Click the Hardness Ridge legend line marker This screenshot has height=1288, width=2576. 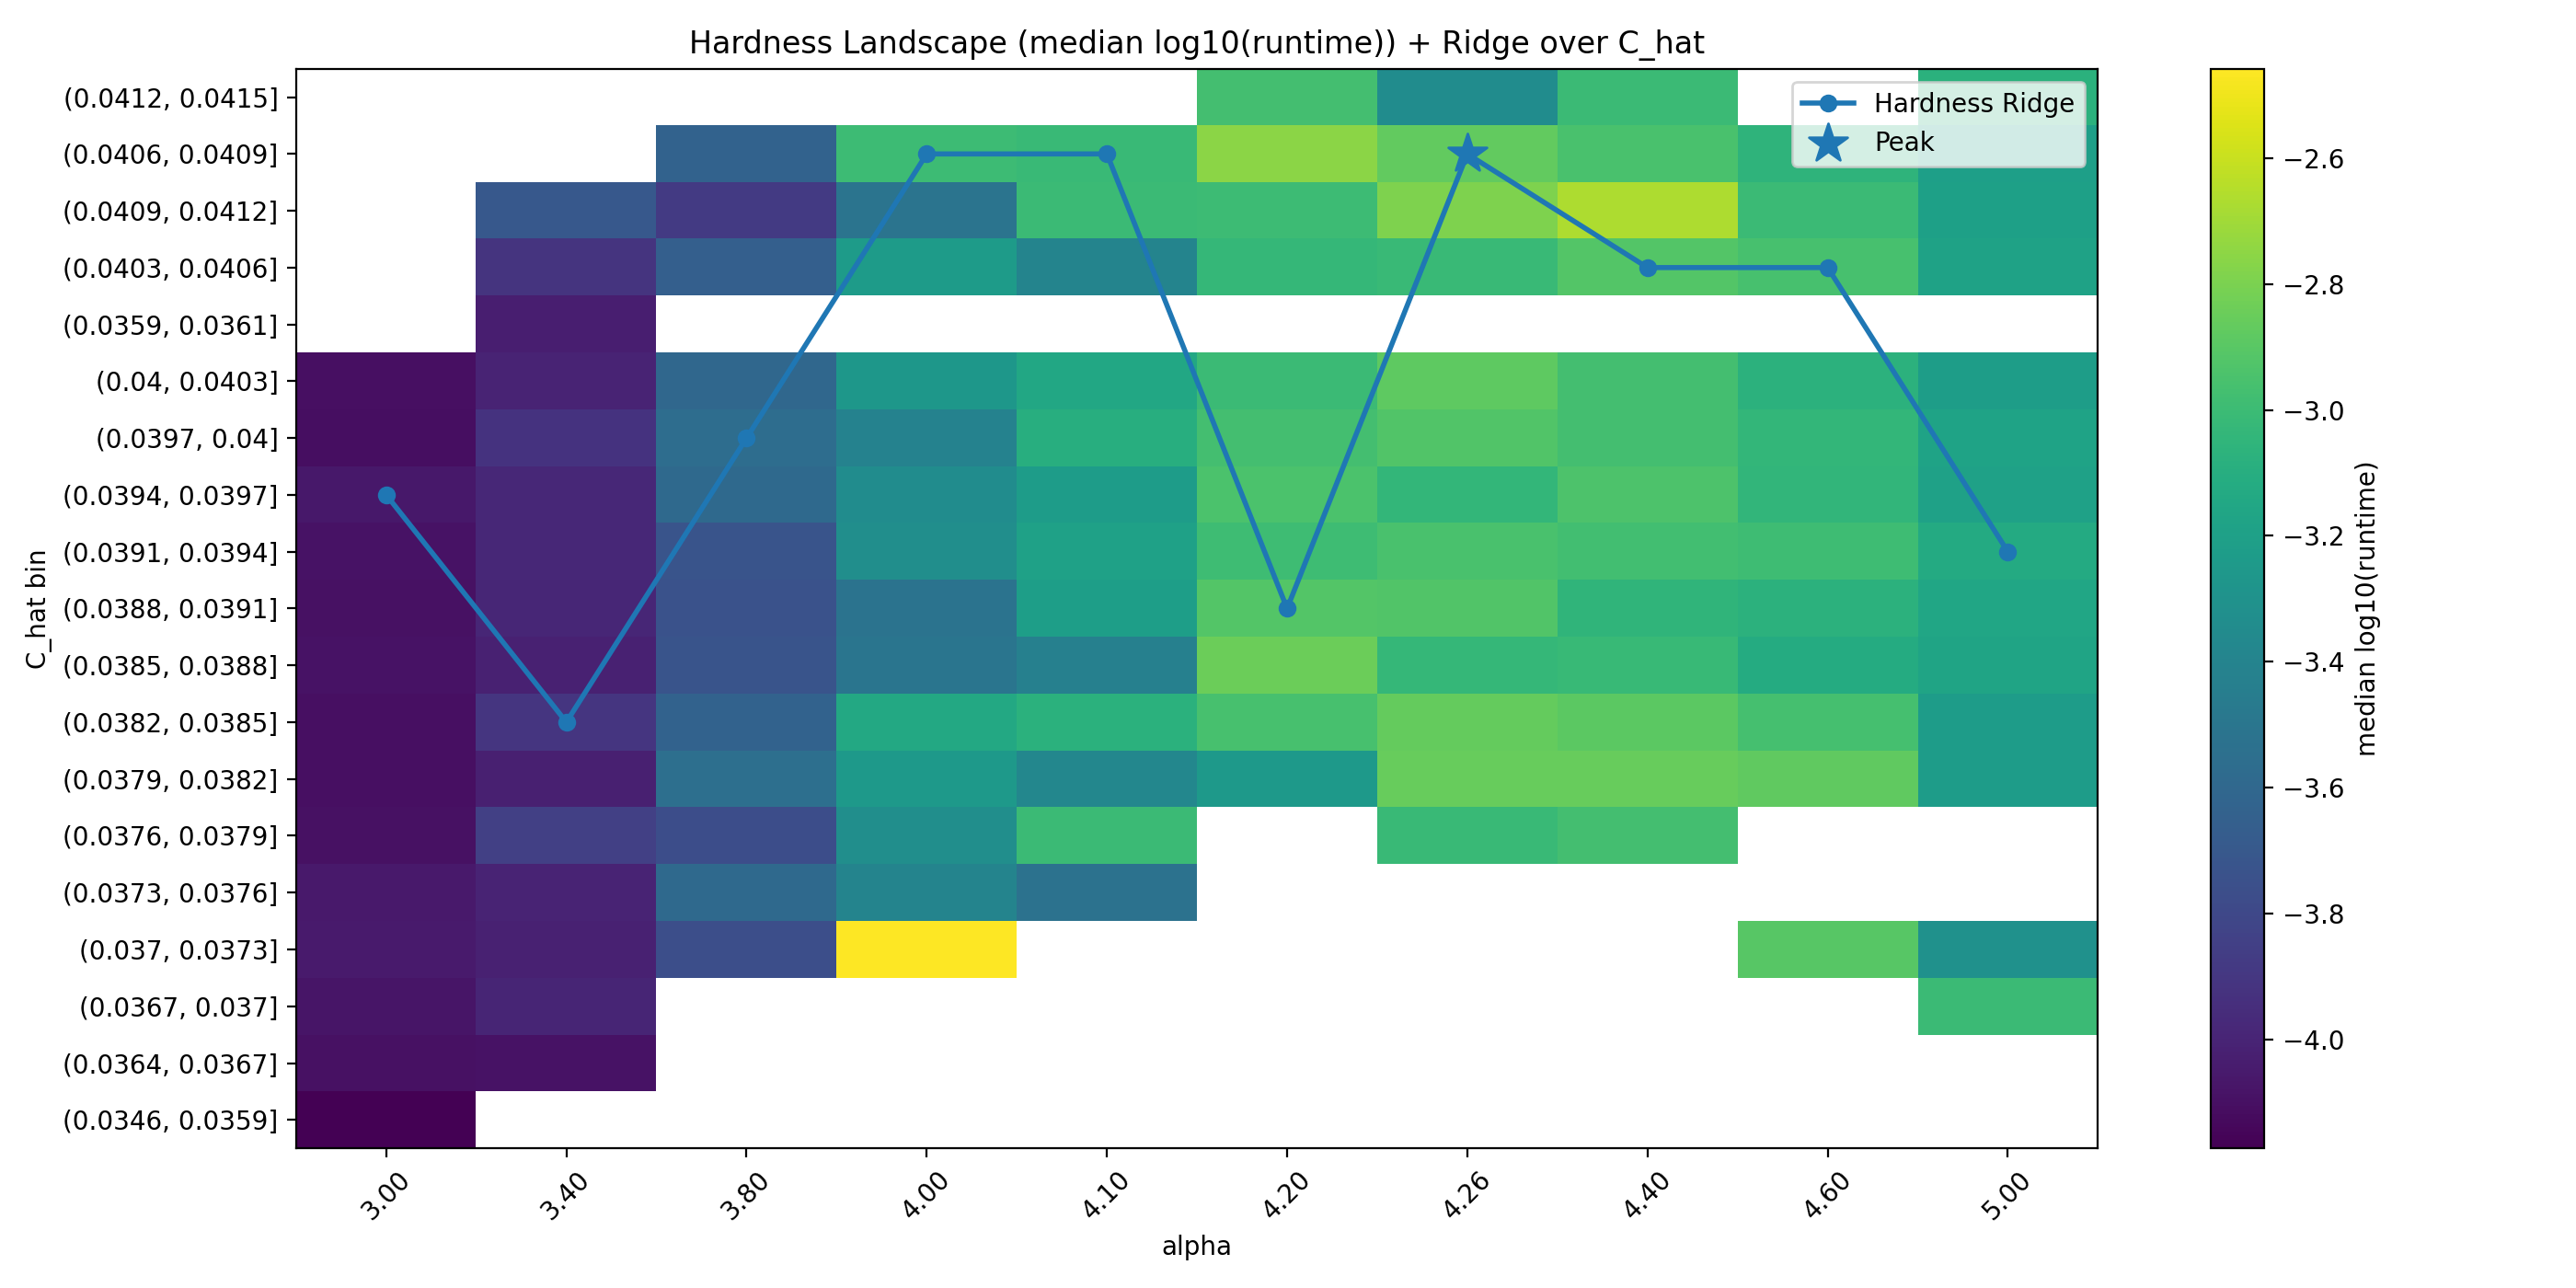point(1828,103)
